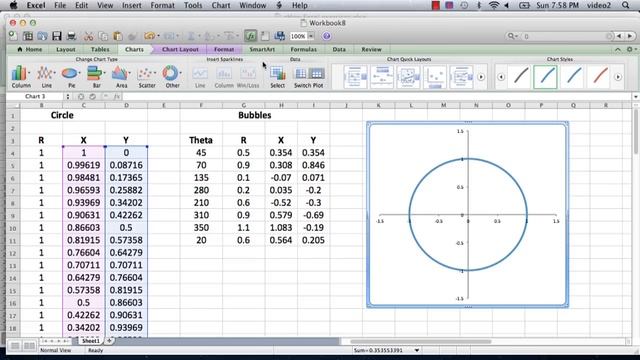The width and height of the screenshot is (640, 360).
Task: Open the Format ribbon tab
Action: pyautogui.click(x=224, y=49)
